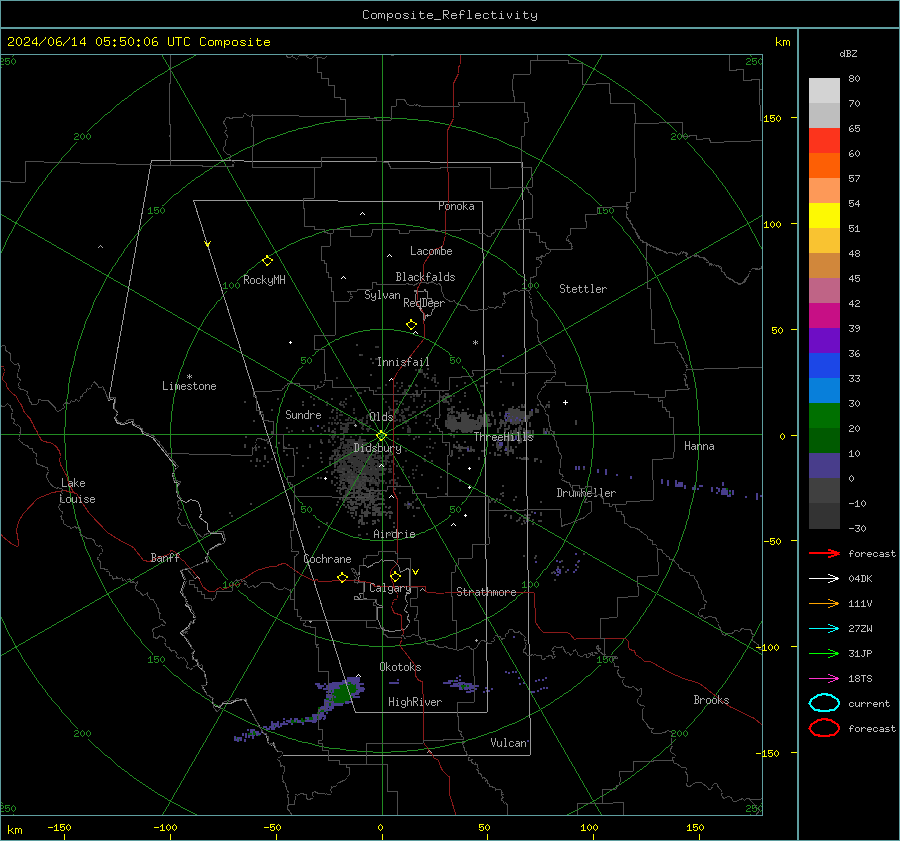Select the Drumheller label
The width and height of the screenshot is (900, 841).
pos(586,493)
